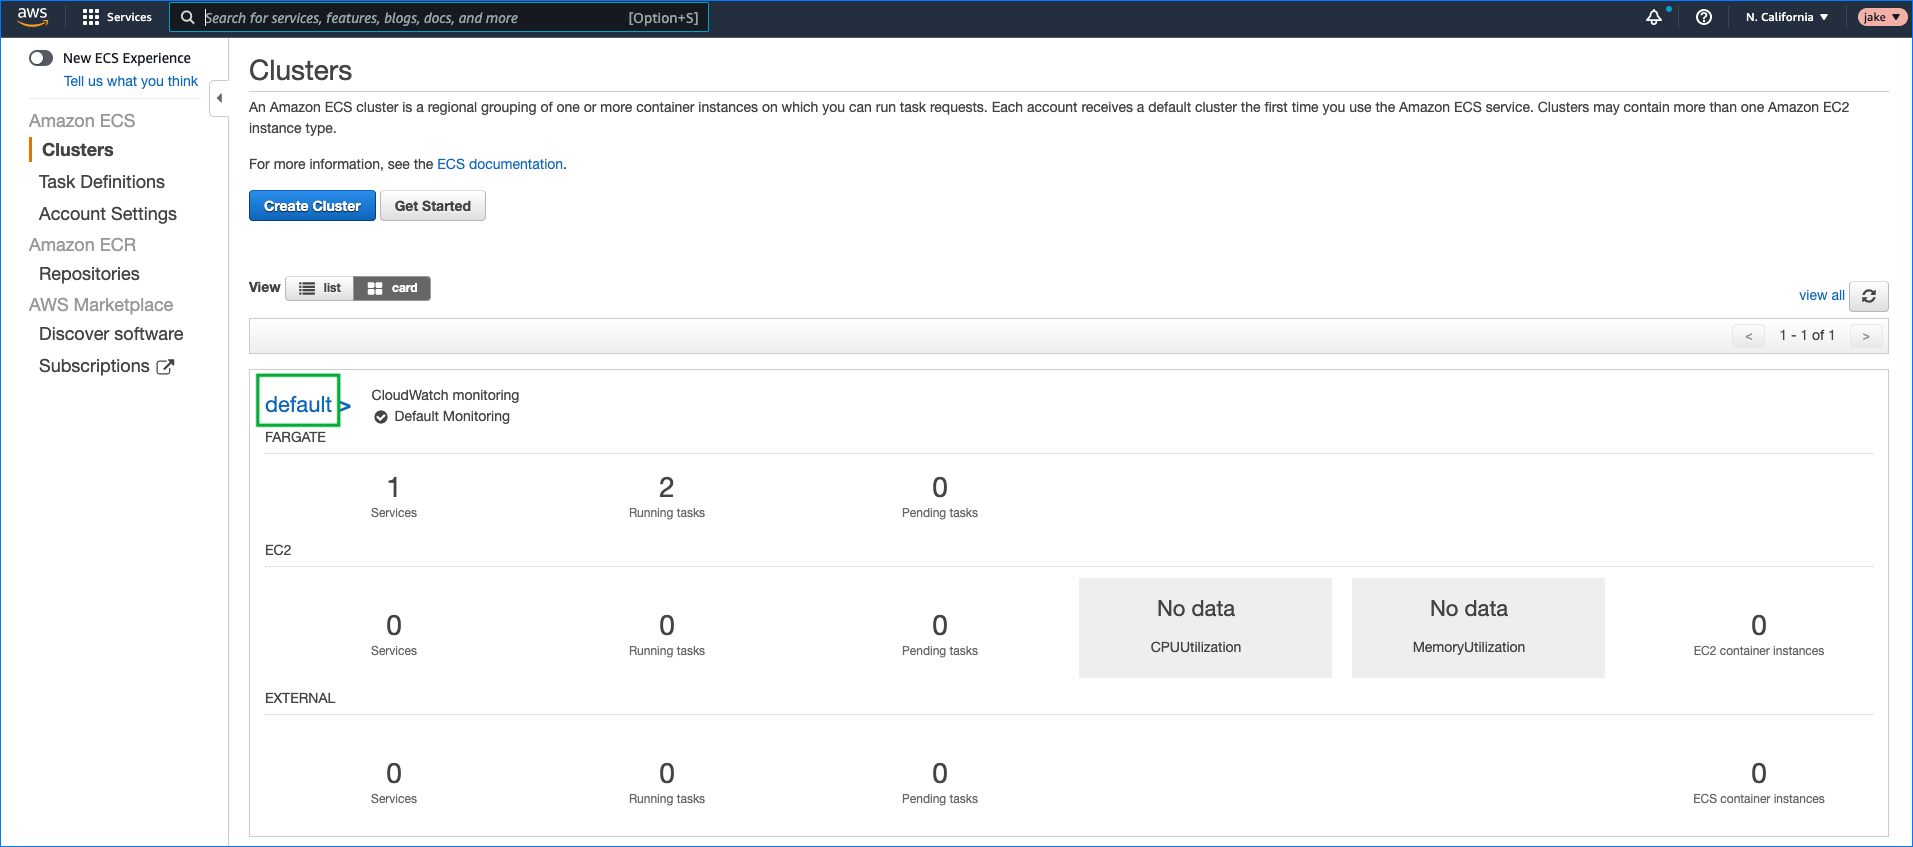The width and height of the screenshot is (1913, 847).
Task: Open the notifications bell
Action: click(x=1654, y=17)
